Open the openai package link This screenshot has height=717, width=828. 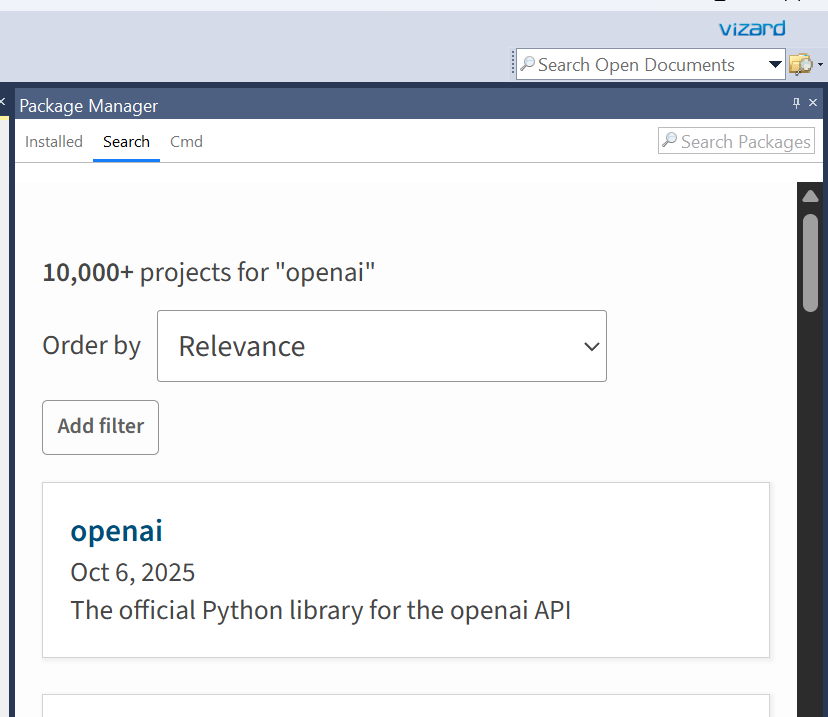116,531
